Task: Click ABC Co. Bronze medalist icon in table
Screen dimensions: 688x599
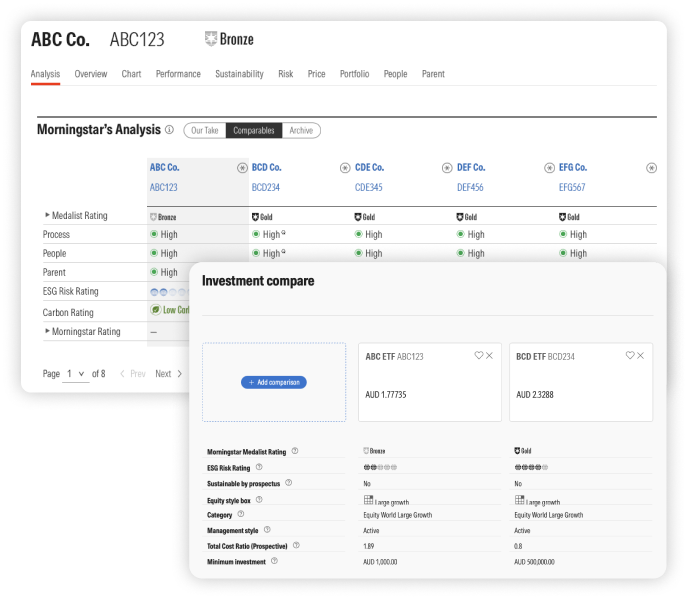Action: (x=154, y=217)
